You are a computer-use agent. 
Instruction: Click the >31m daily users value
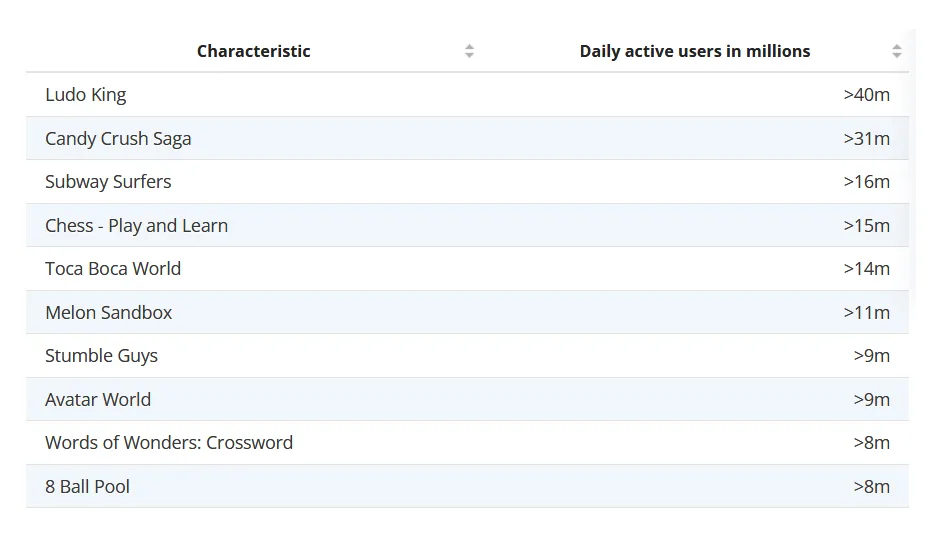pyautogui.click(x=866, y=139)
